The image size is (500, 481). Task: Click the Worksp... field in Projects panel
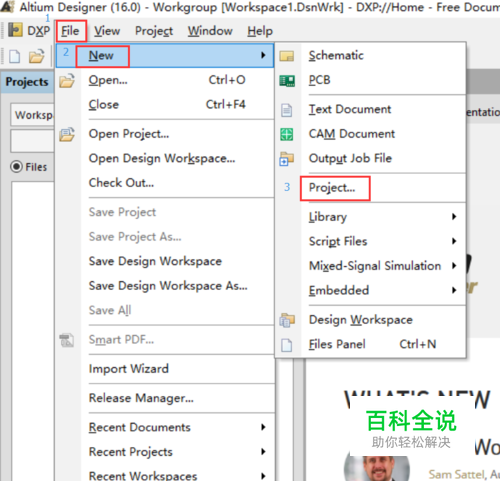click(x=32, y=115)
